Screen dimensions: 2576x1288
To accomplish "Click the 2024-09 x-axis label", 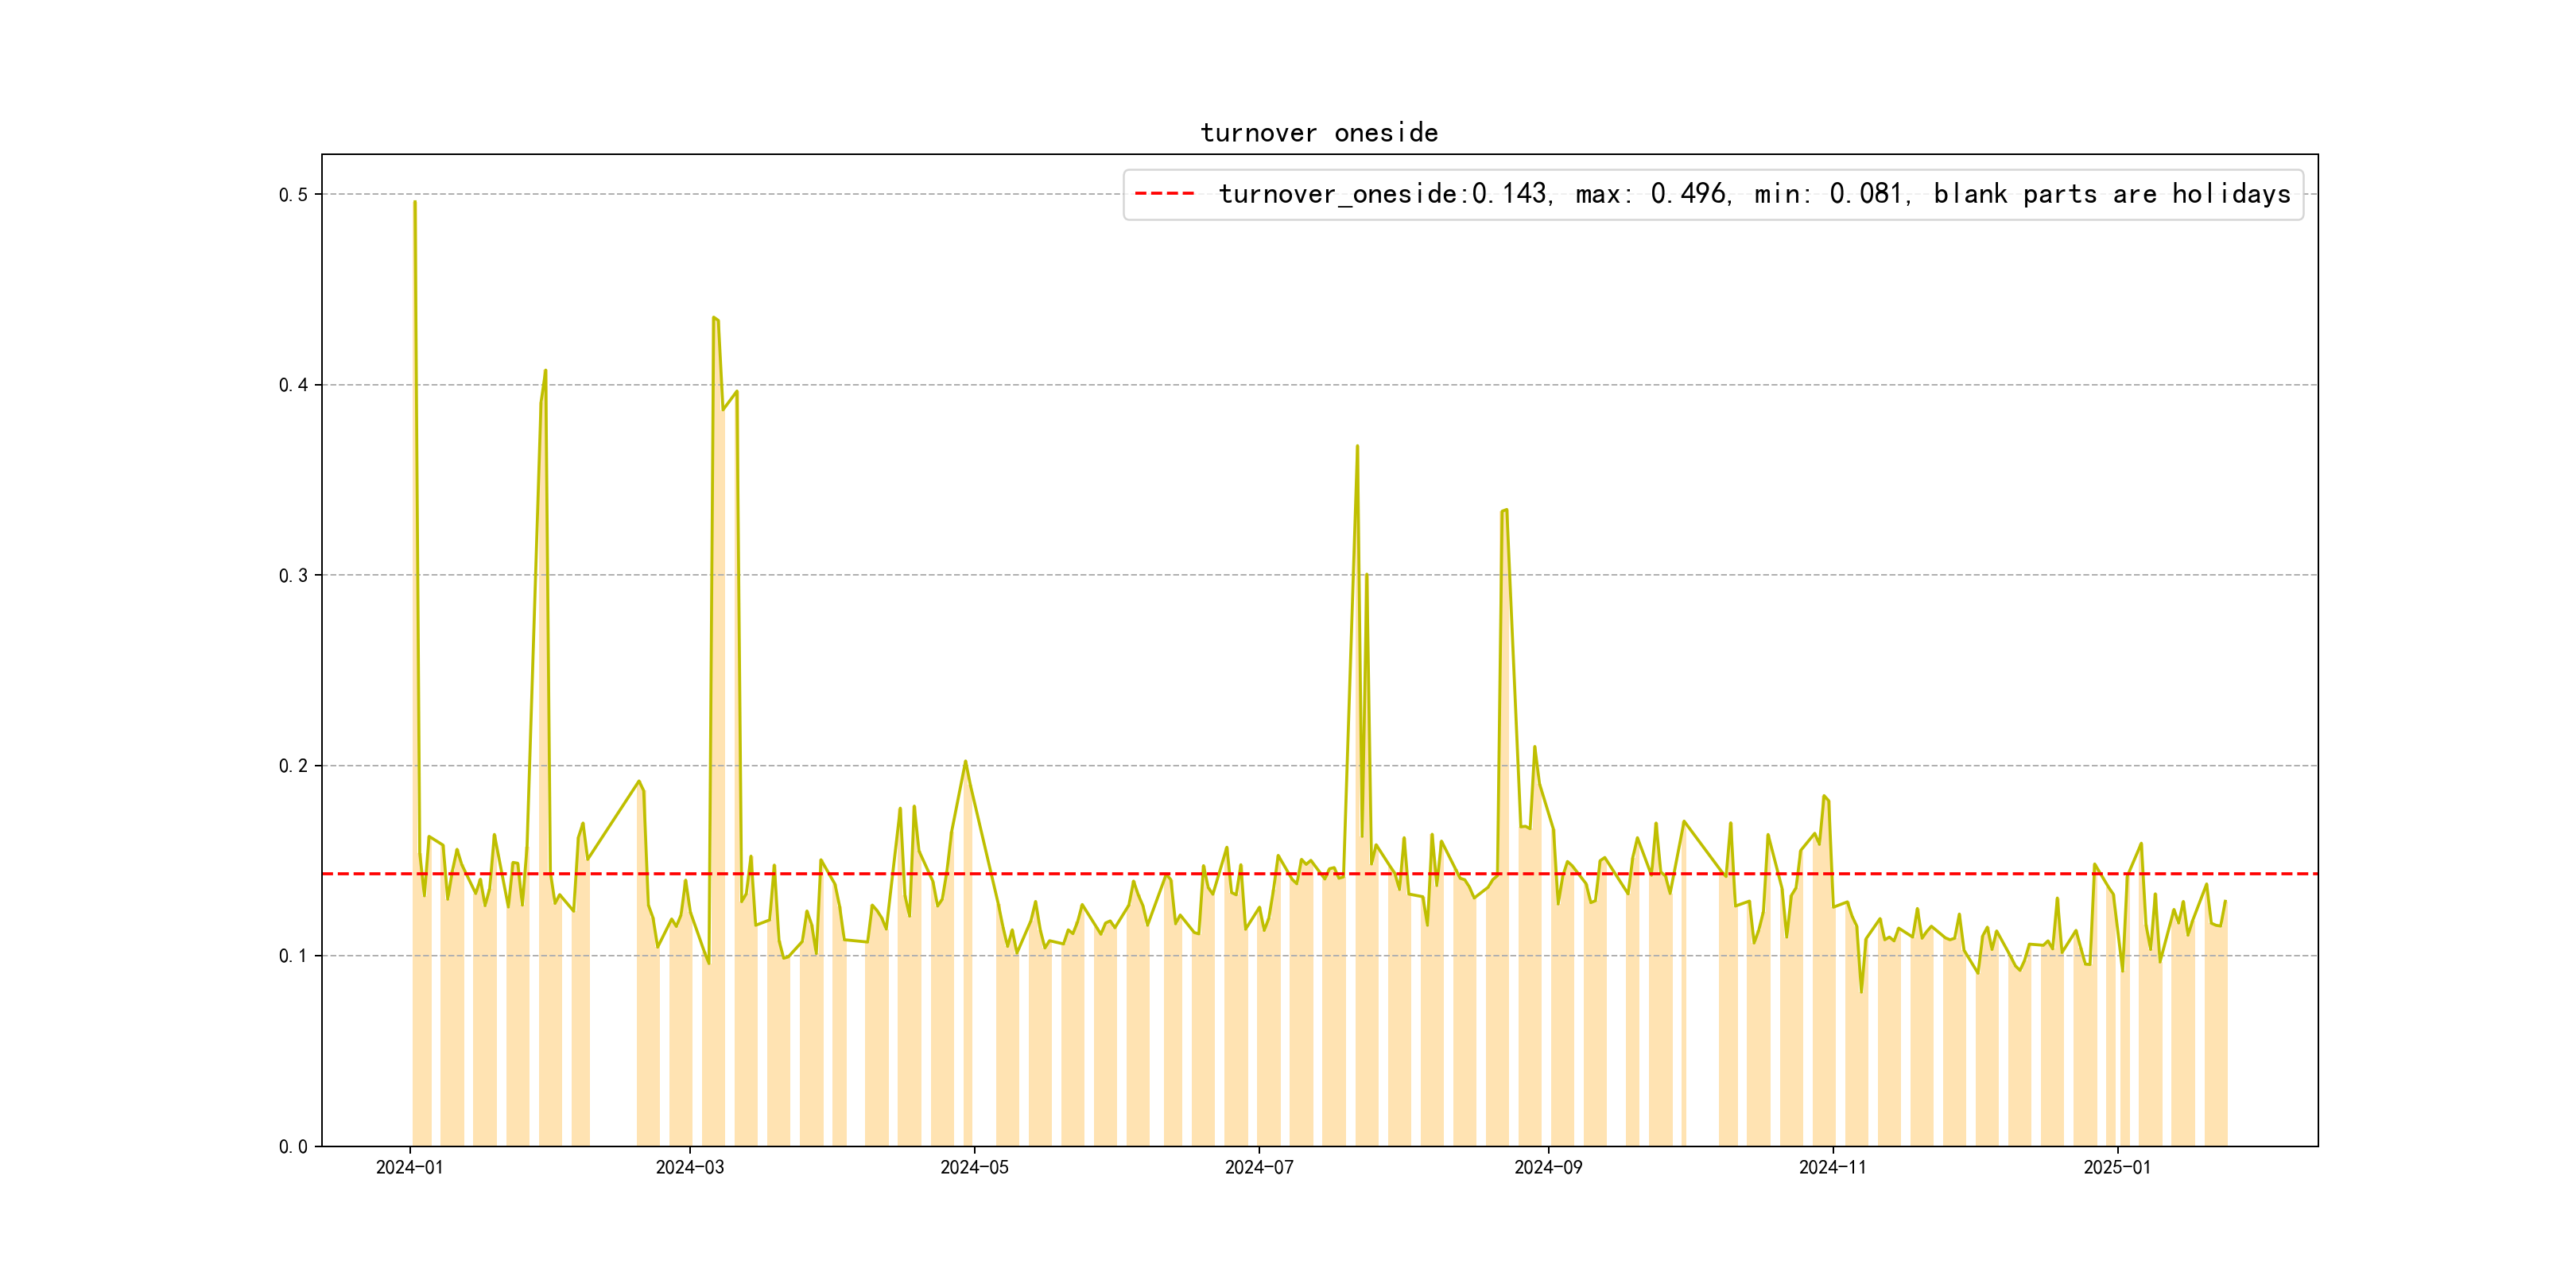I will (x=1548, y=1167).
